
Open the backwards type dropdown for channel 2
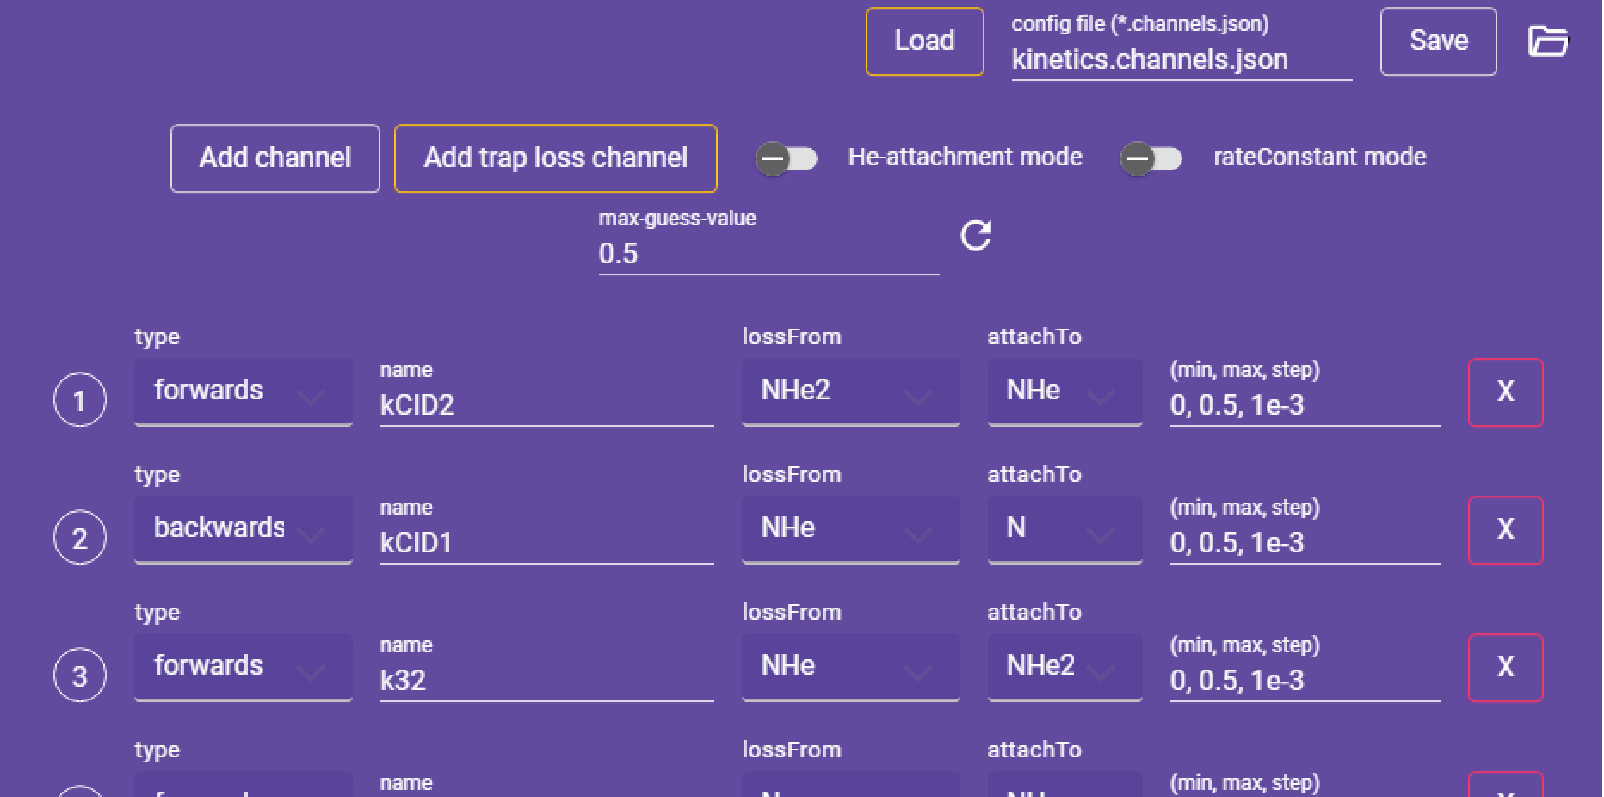click(x=243, y=529)
